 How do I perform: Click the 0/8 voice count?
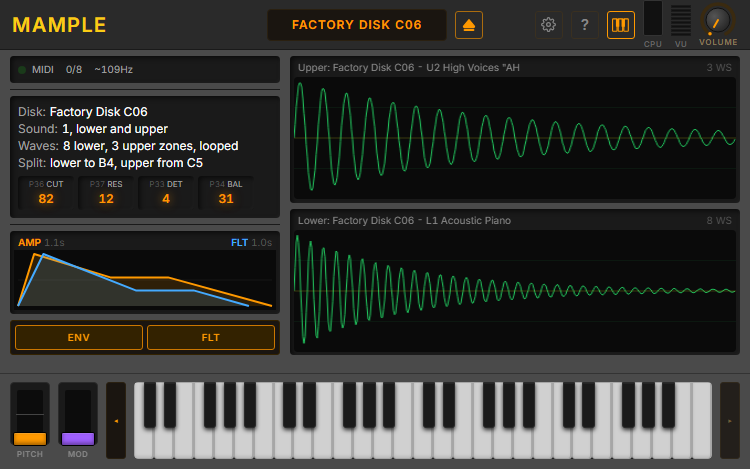[74, 70]
